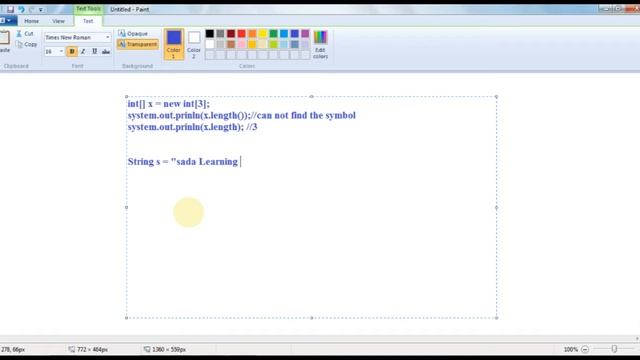Click the bottom-right handle of the text box
This screenshot has height=360, width=640.
pyautogui.click(x=496, y=318)
